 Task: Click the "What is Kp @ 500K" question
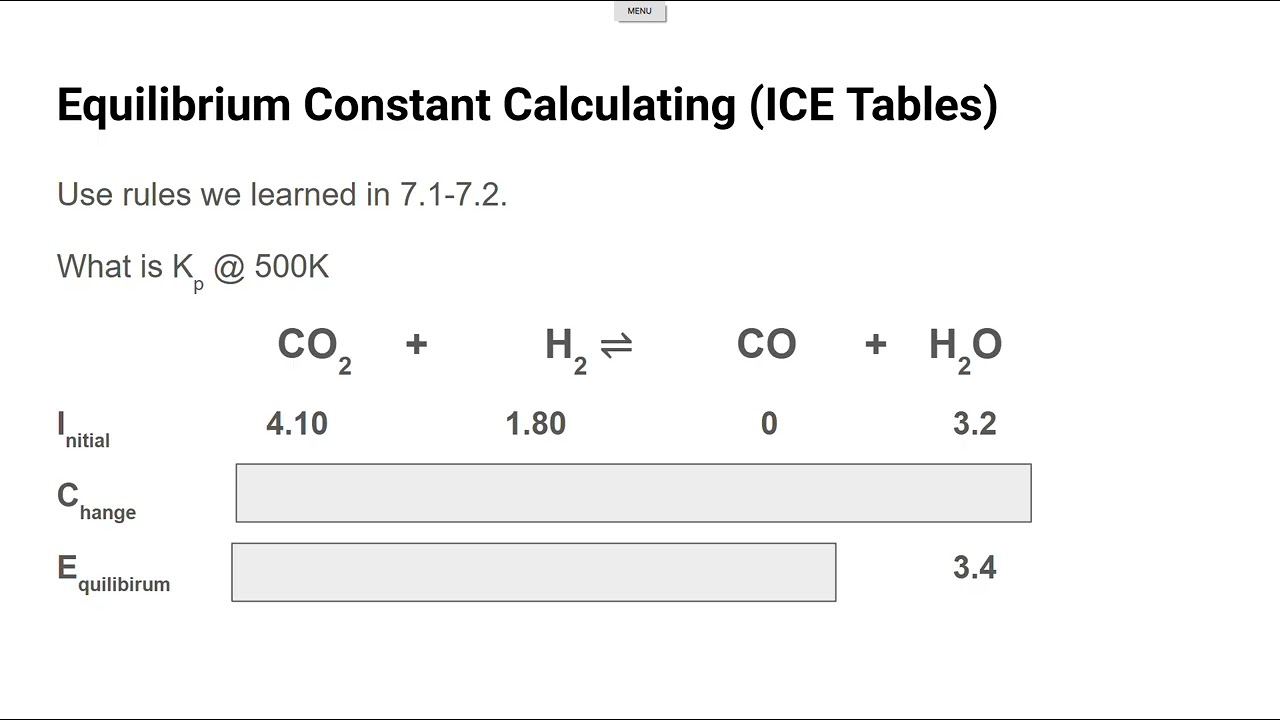click(x=193, y=267)
